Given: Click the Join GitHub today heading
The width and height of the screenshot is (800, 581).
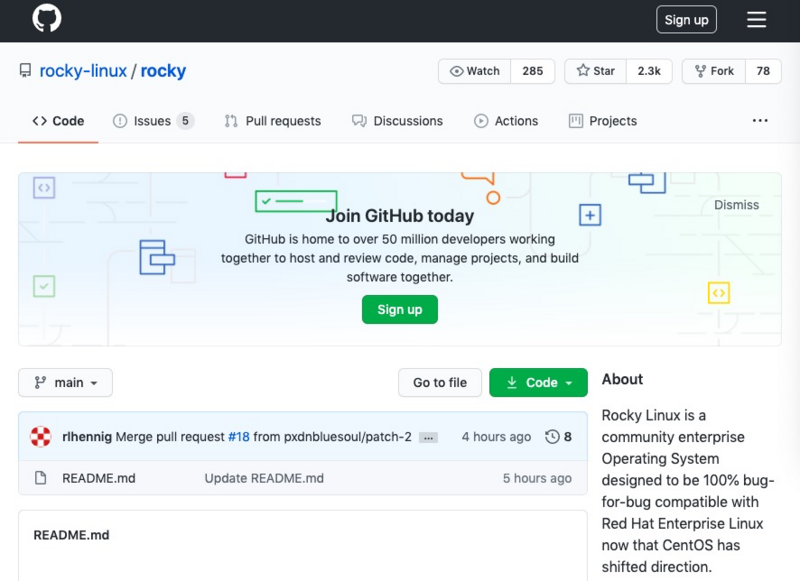Looking at the screenshot, I should [400, 216].
